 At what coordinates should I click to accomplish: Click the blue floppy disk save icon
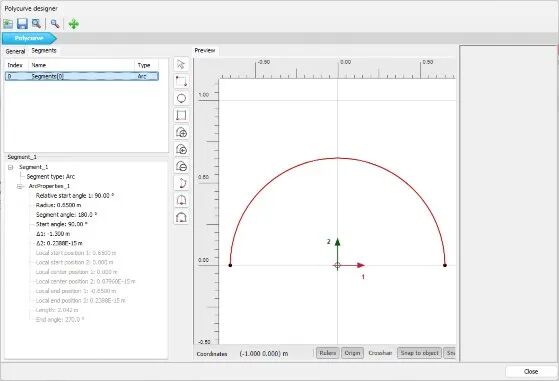point(22,24)
